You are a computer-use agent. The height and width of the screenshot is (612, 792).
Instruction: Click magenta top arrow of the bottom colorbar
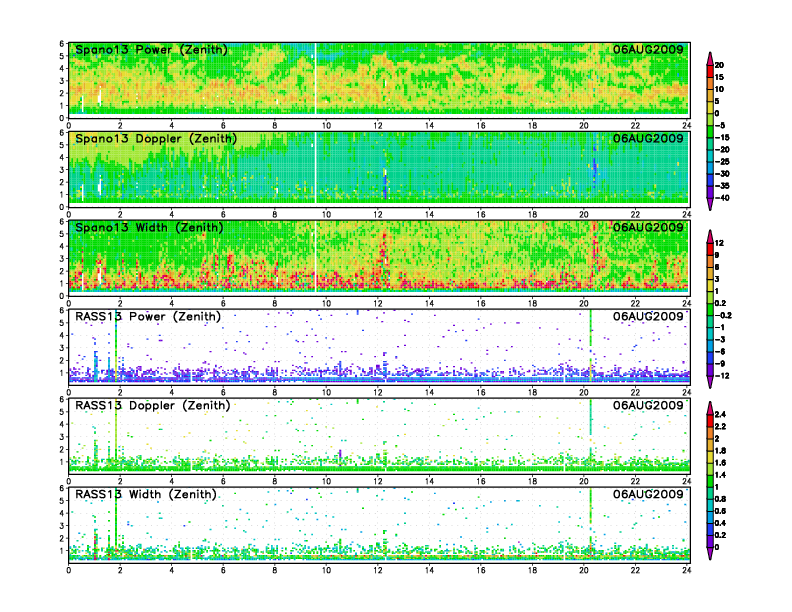(x=710, y=408)
